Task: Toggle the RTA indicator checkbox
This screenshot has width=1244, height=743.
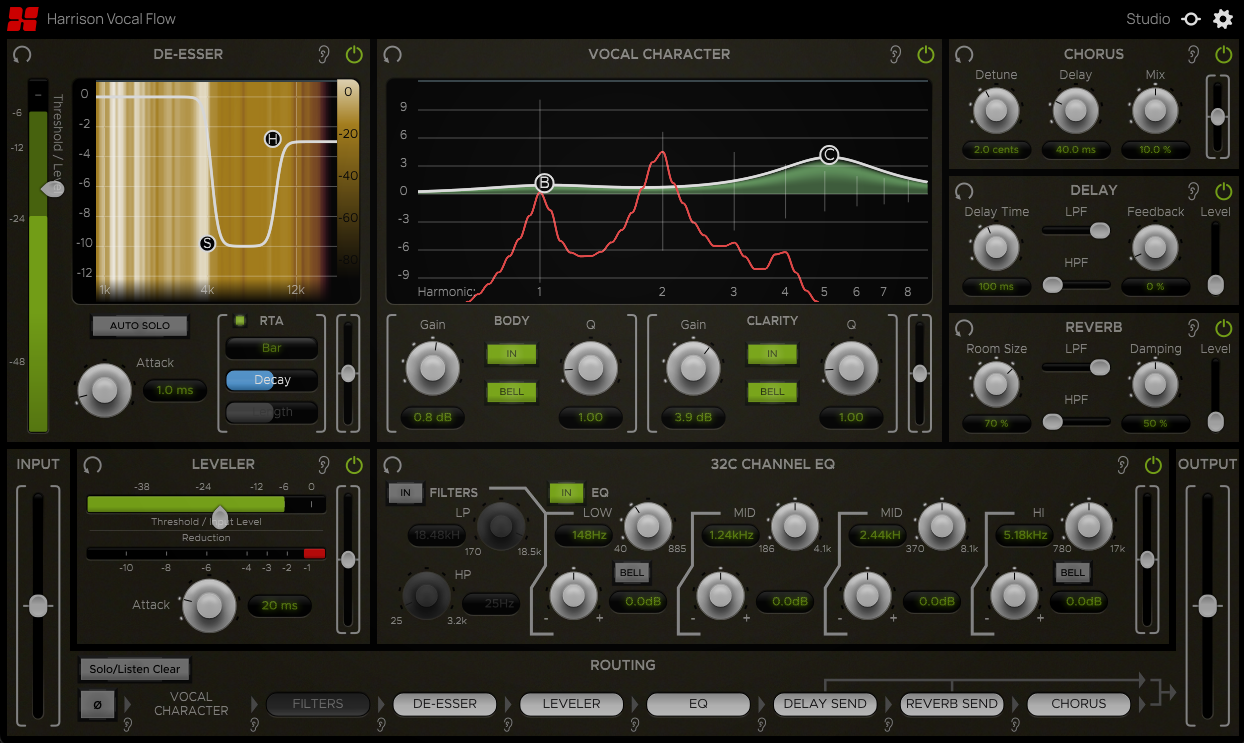Action: point(240,321)
